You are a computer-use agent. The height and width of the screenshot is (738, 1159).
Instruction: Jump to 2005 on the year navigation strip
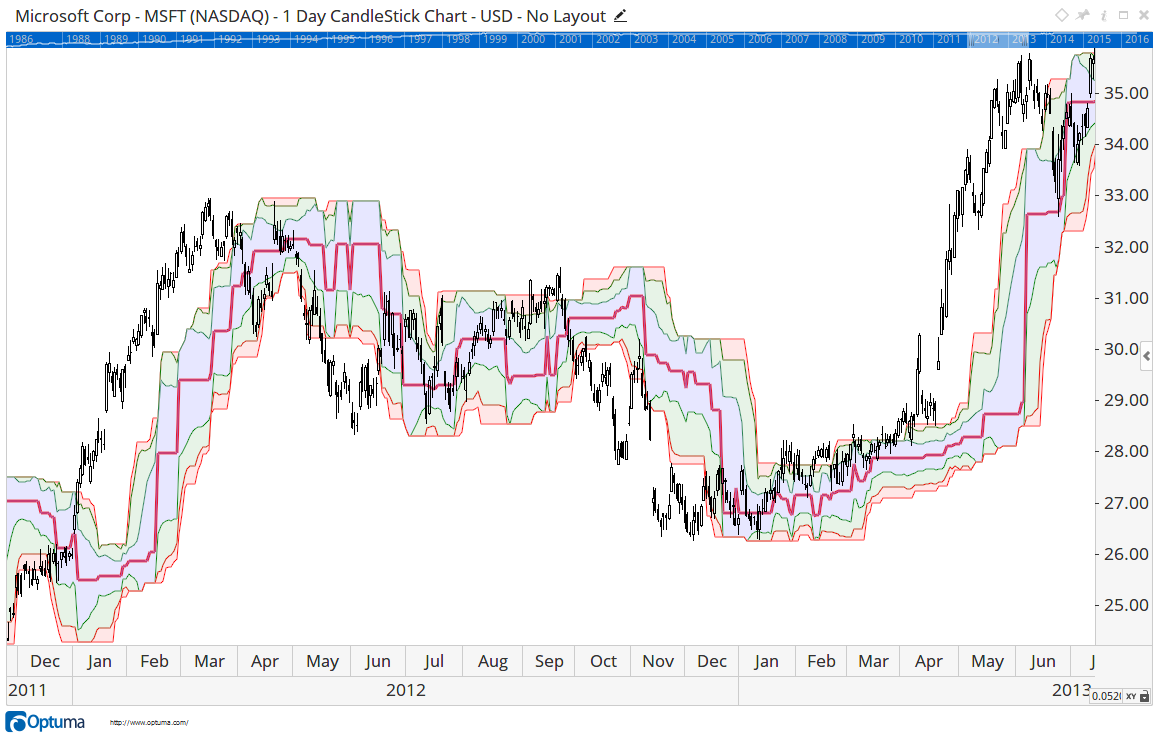(722, 38)
